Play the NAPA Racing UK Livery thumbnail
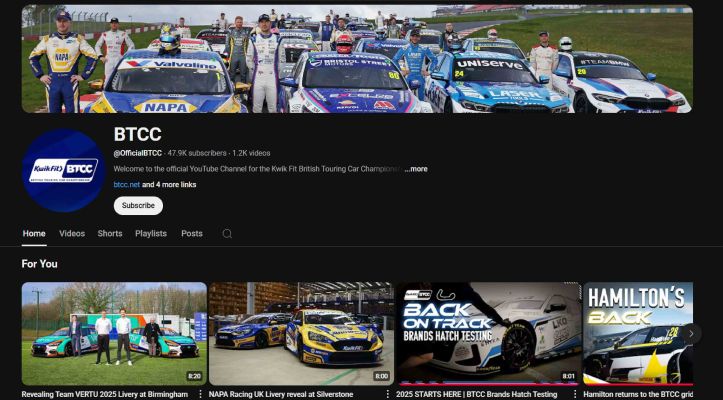 tap(301, 333)
